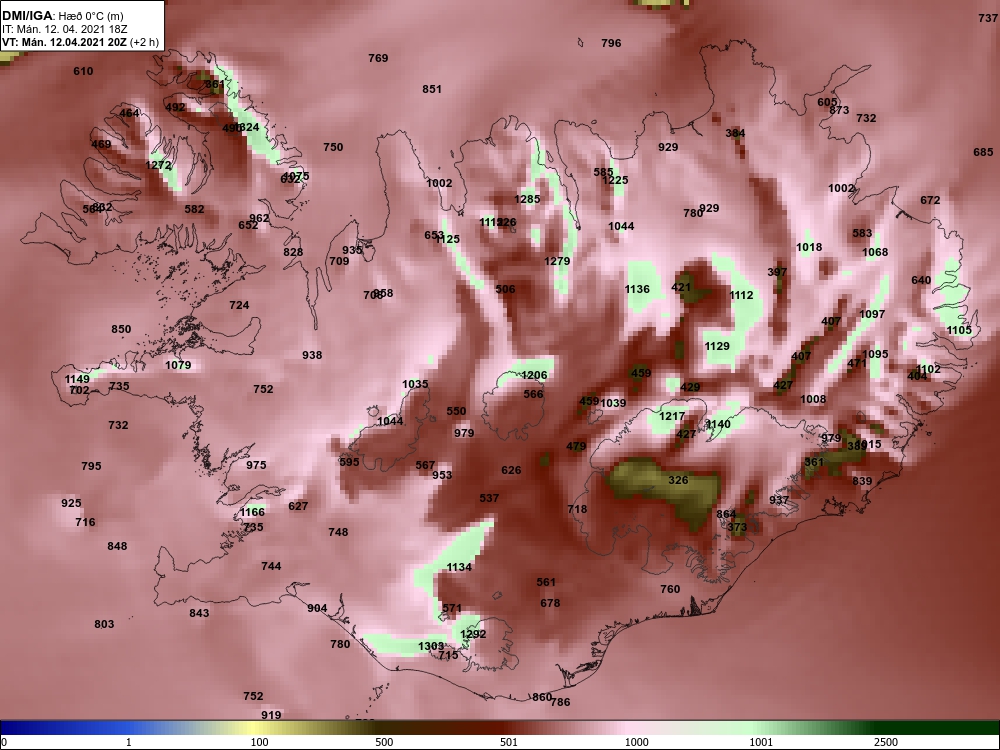Select the value 610 in the northwest sea
Image resolution: width=1000 pixels, height=750 pixels.
pos(83,71)
